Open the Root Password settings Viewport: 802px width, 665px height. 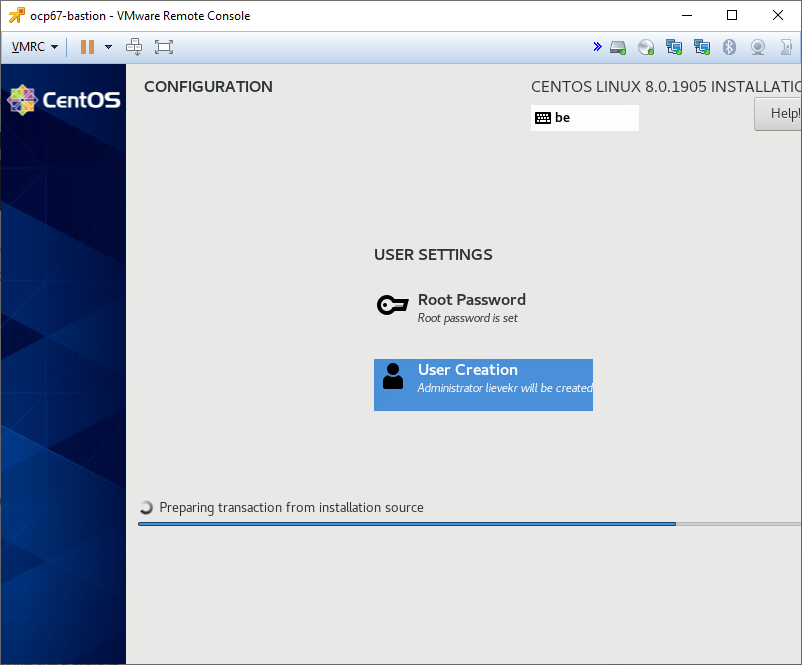452,308
